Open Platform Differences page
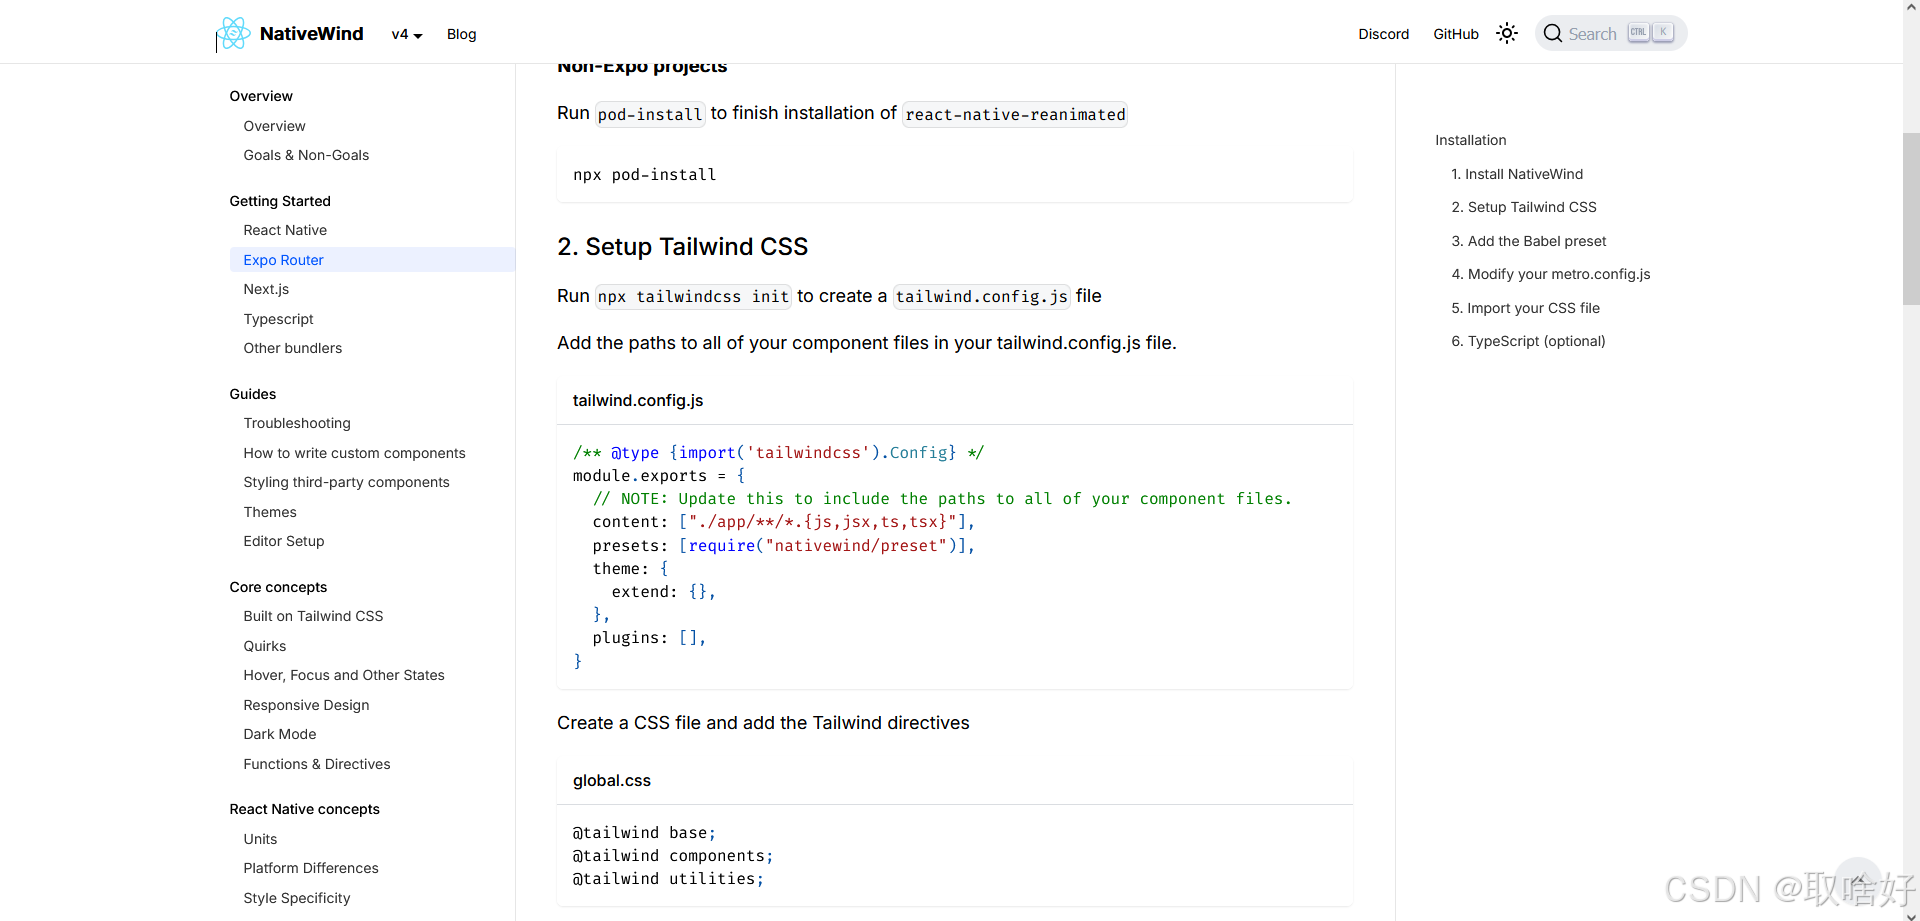1920x921 pixels. coord(311,868)
